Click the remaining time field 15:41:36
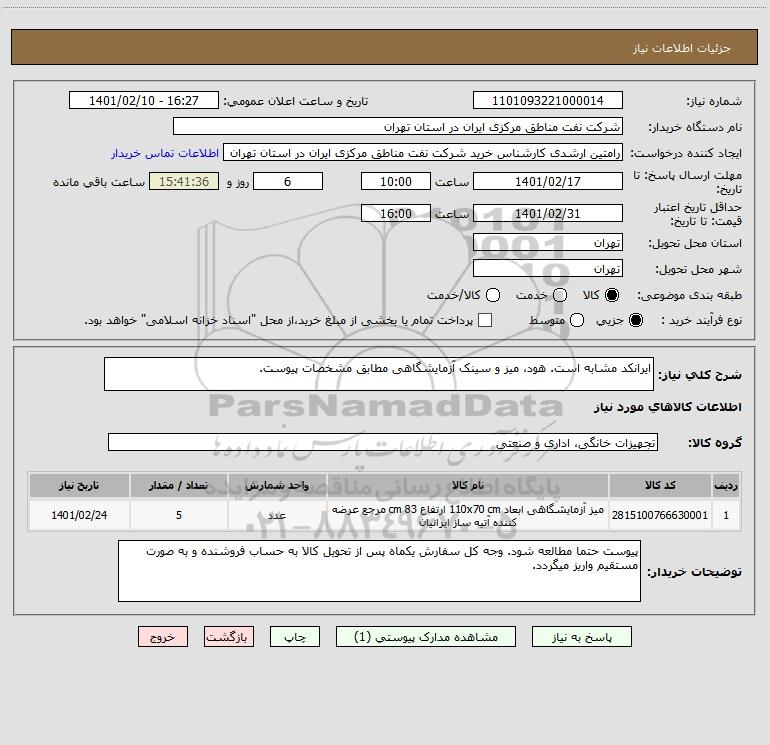The height and width of the screenshot is (745, 770). 184,181
